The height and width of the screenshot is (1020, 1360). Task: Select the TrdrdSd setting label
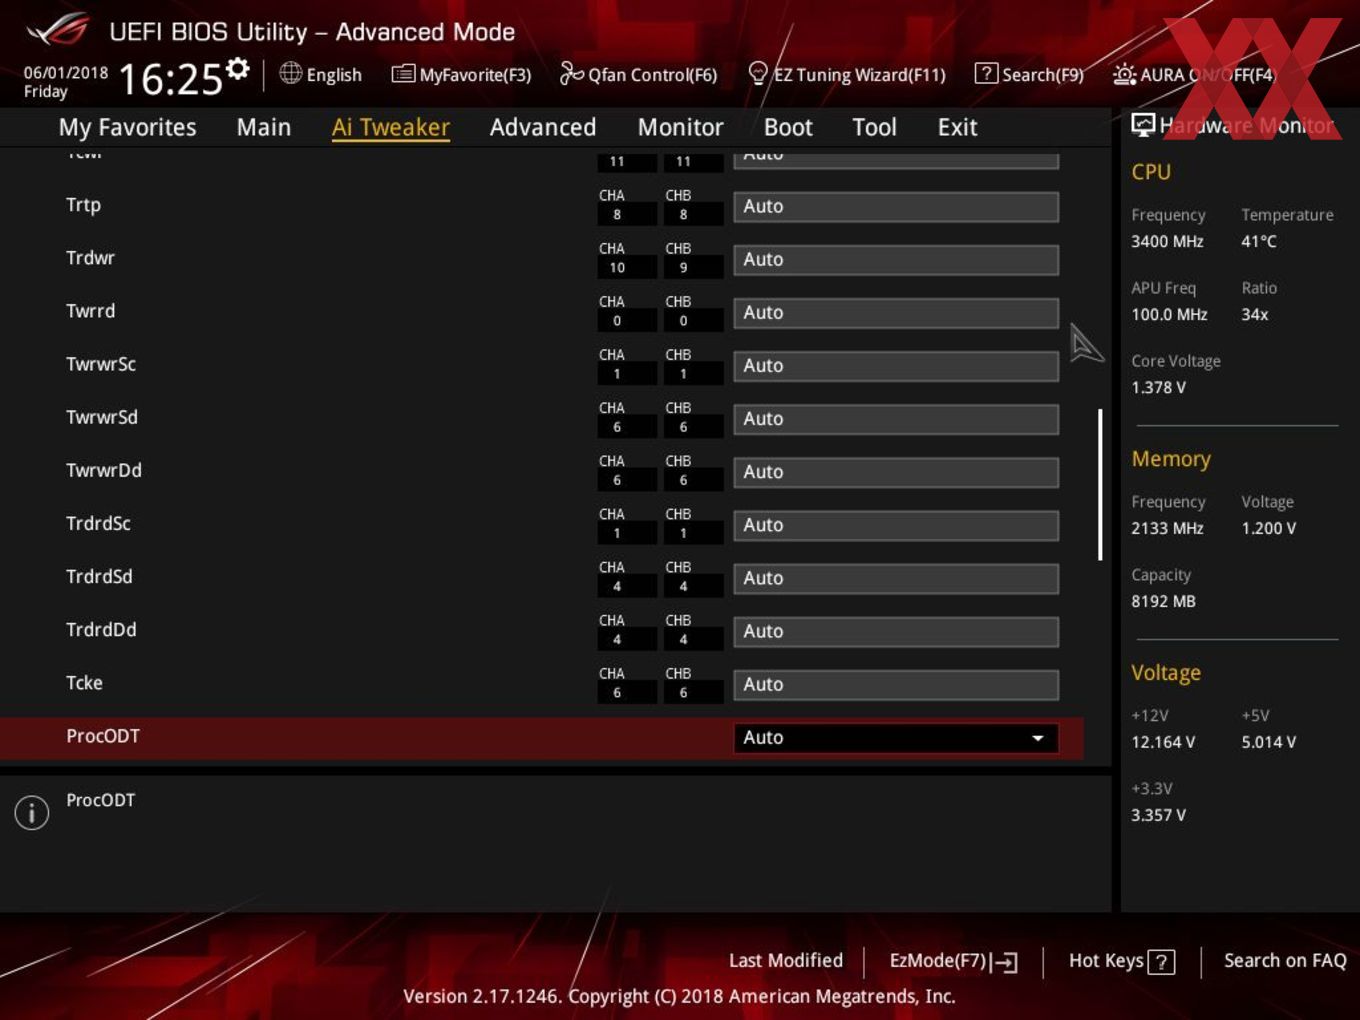pyautogui.click(x=99, y=576)
